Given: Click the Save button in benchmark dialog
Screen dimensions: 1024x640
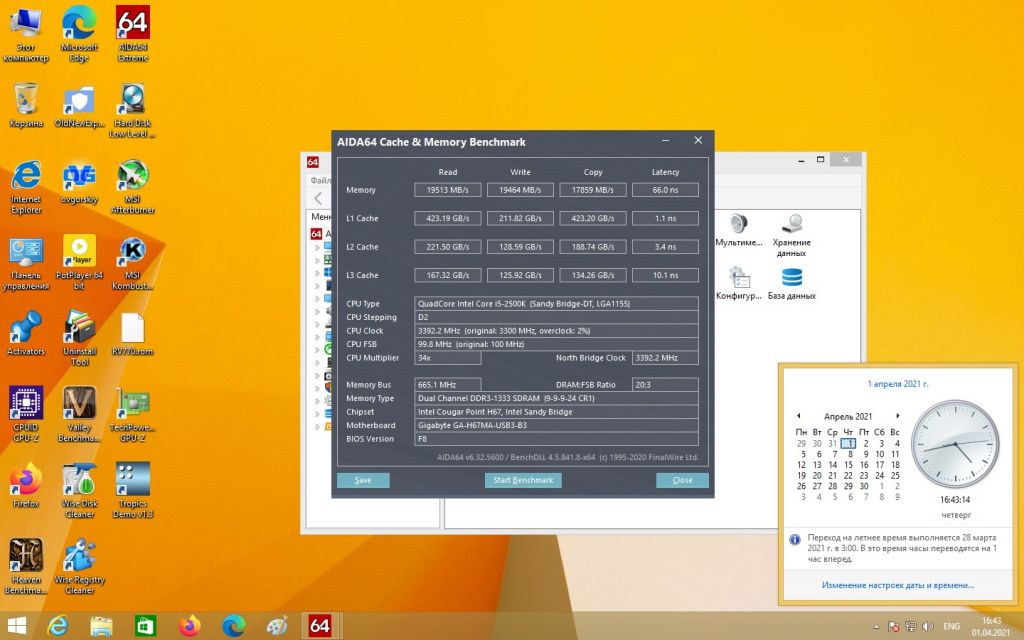Looking at the screenshot, I should pyautogui.click(x=363, y=480).
